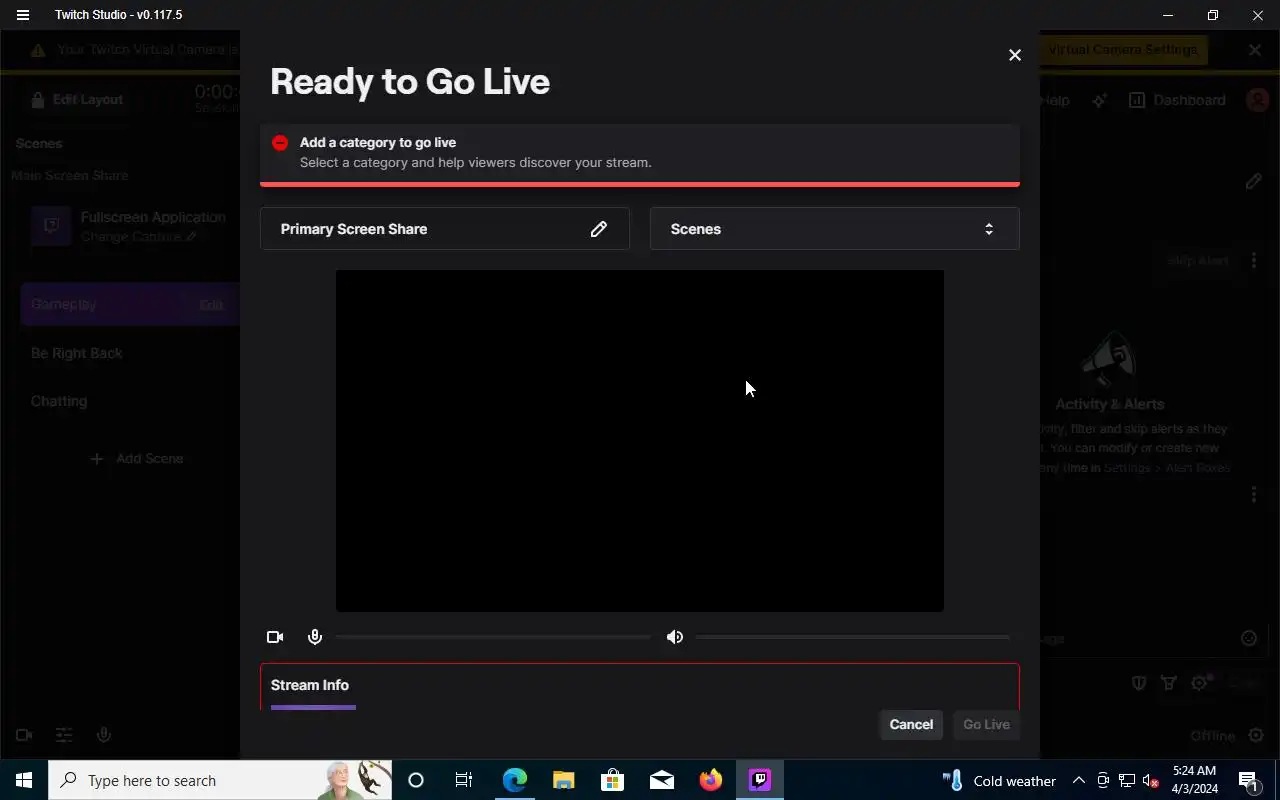
Task: Open Mail app from the taskbar
Action: (662, 781)
